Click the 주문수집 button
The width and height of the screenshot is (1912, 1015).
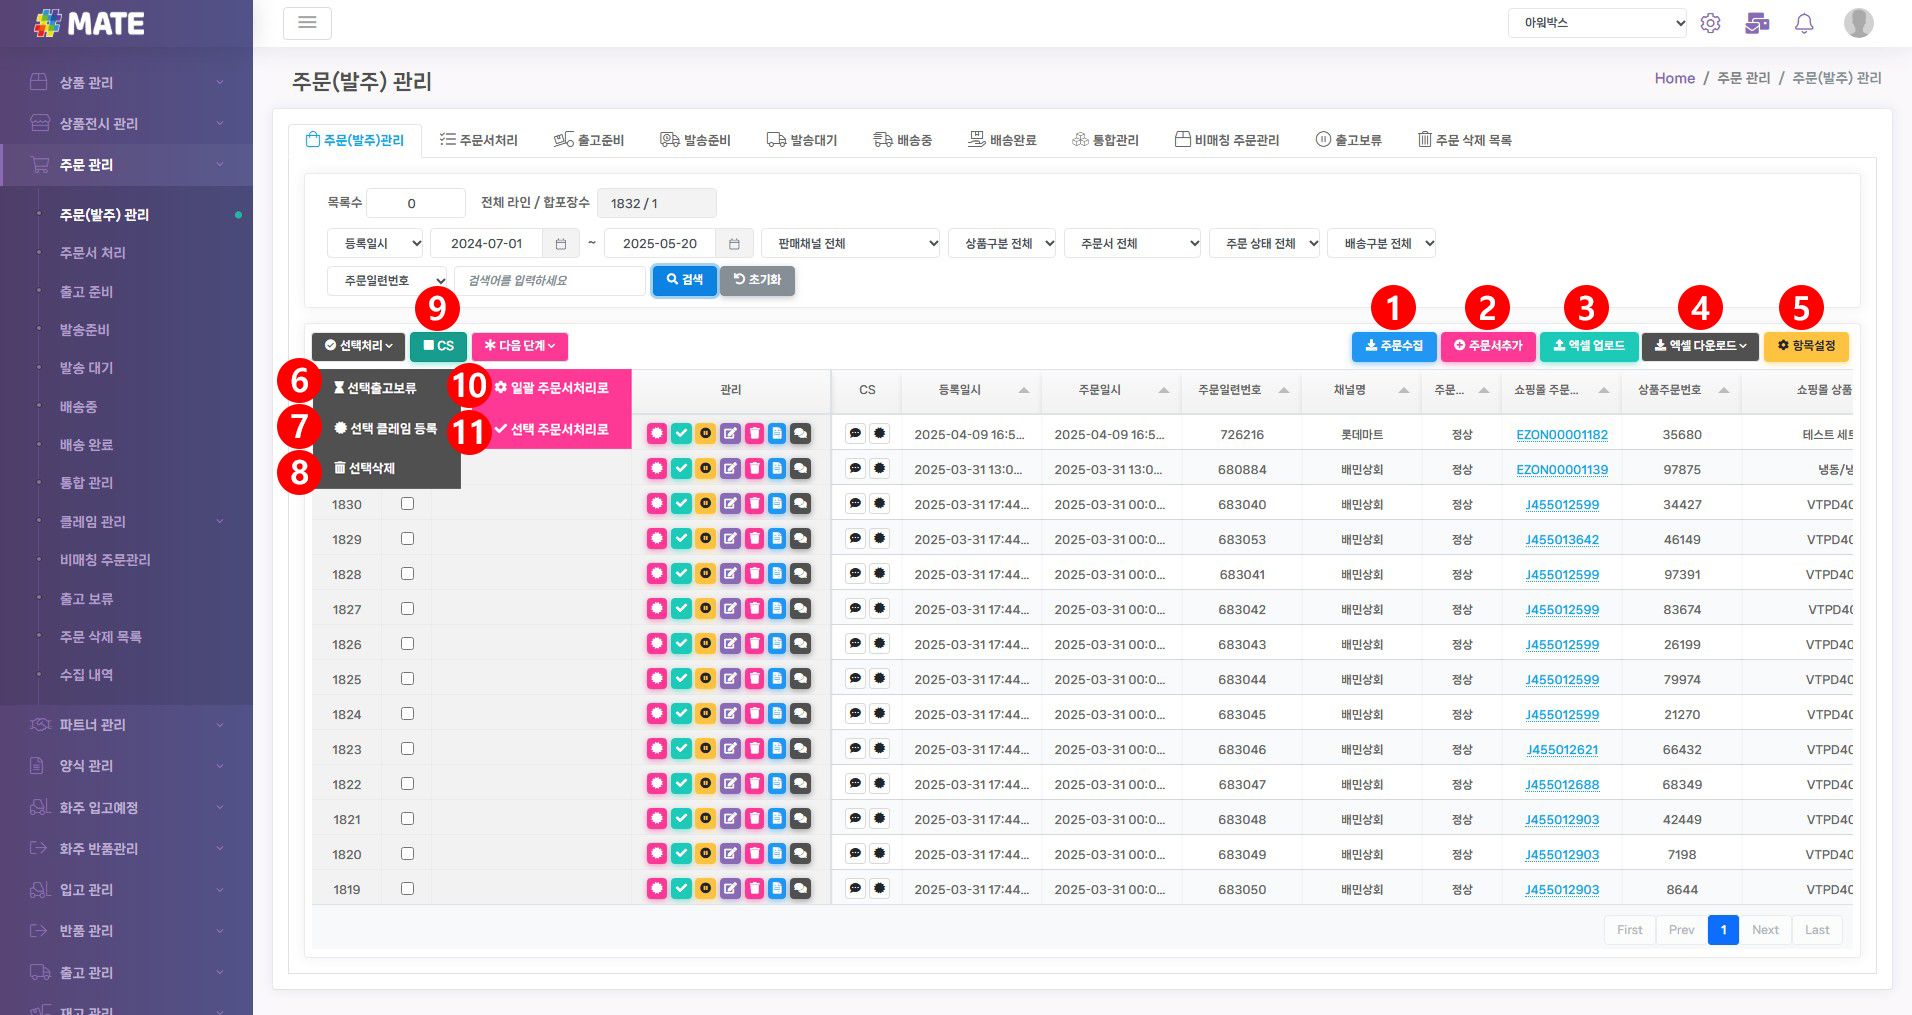coord(1394,346)
